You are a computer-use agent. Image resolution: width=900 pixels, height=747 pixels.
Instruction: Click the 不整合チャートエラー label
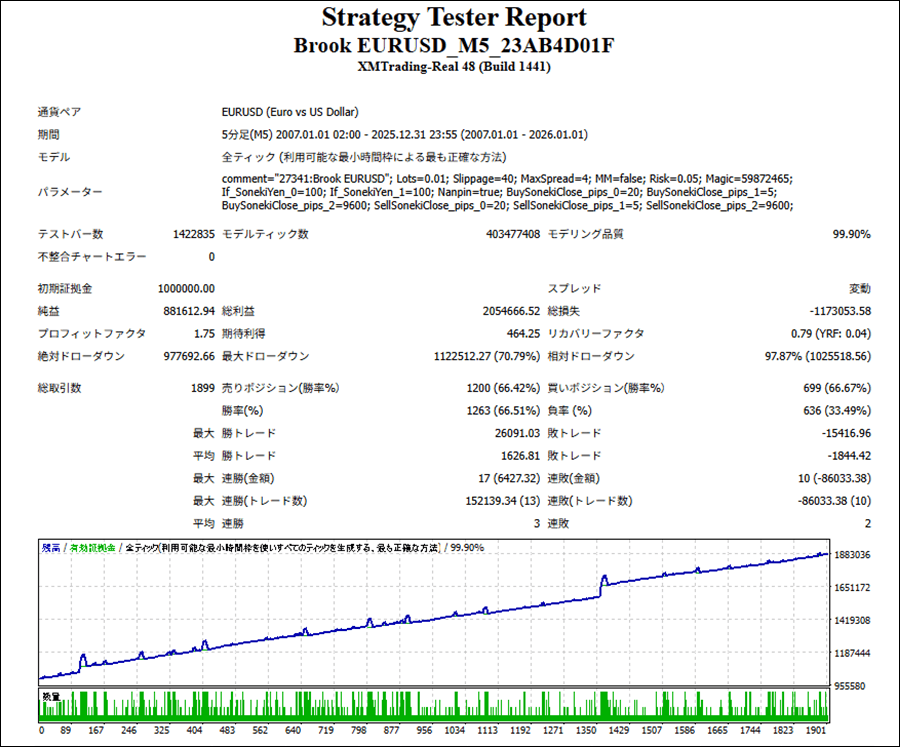92,257
